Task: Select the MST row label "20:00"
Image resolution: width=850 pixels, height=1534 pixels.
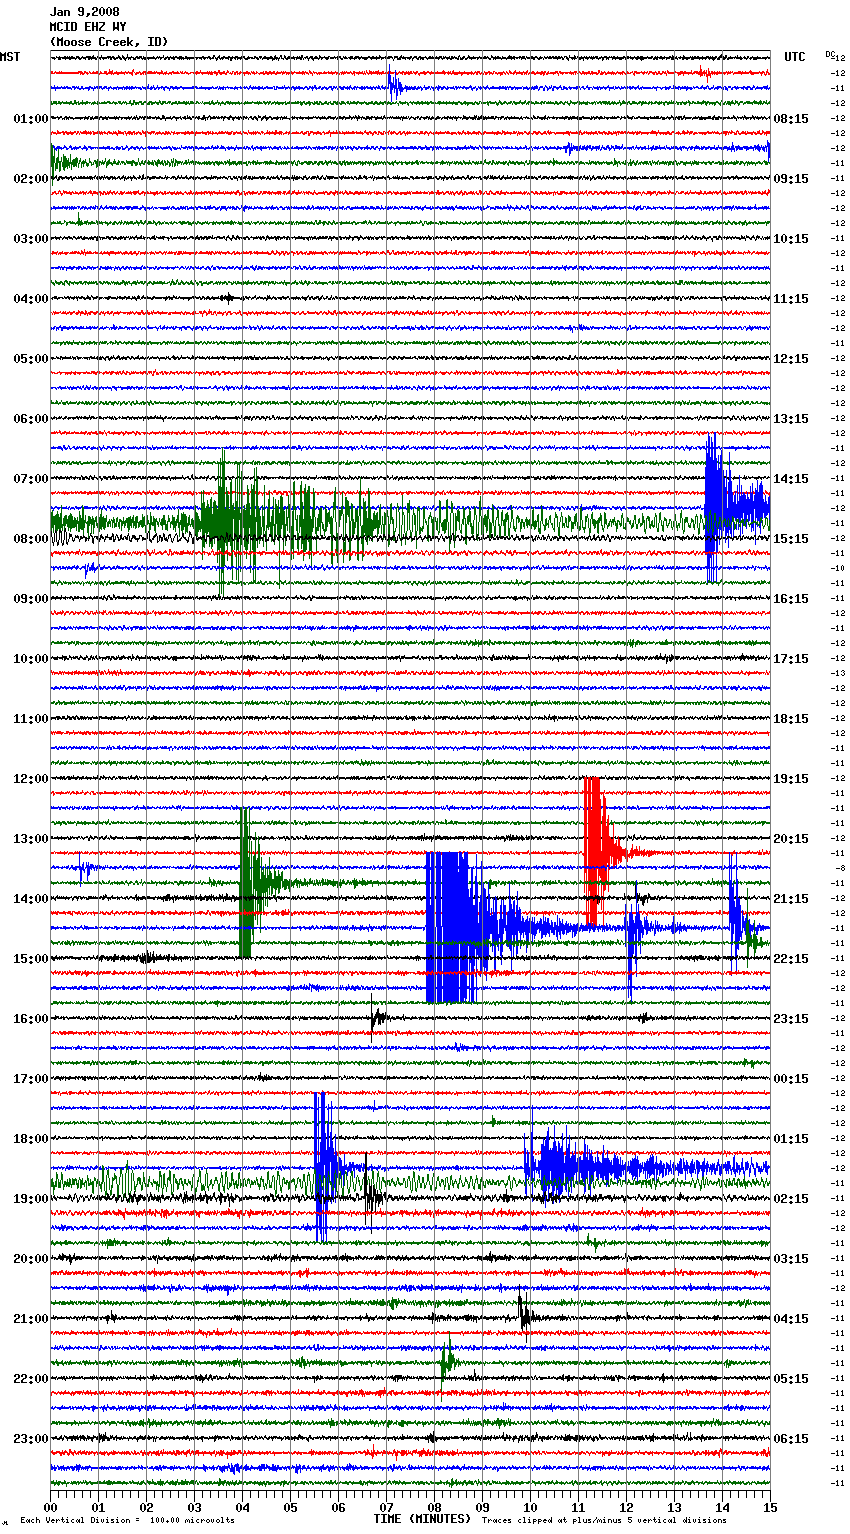Action: 31,1258
